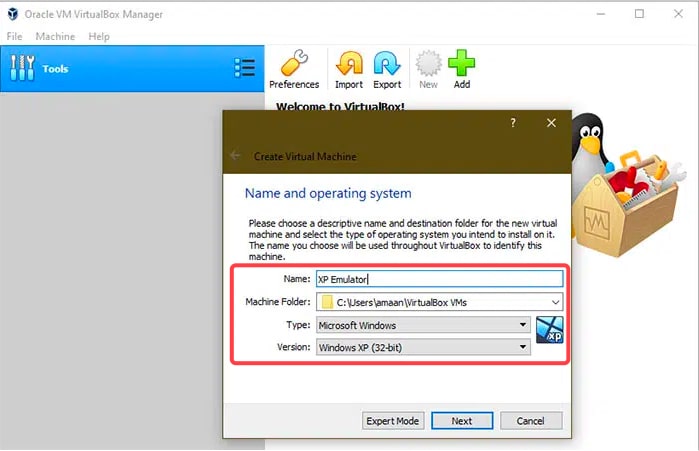Screen dimensions: 699x451
Task: Click the VirtualBox logo in title bar
Action: (12, 14)
